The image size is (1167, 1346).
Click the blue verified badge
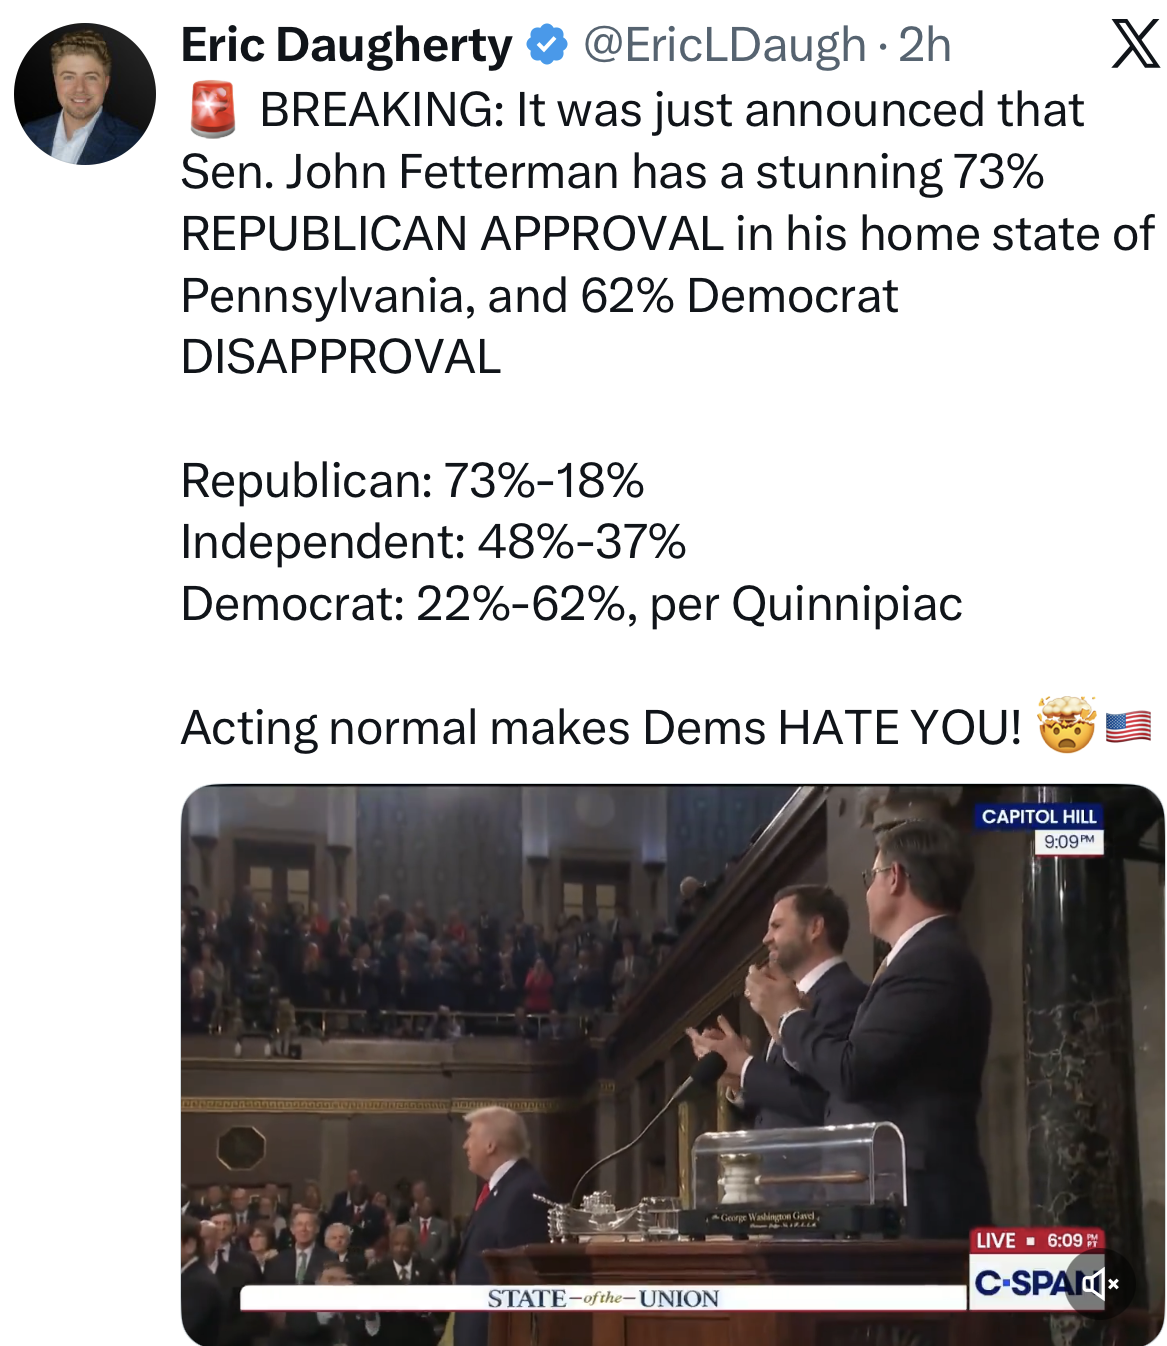tap(547, 45)
